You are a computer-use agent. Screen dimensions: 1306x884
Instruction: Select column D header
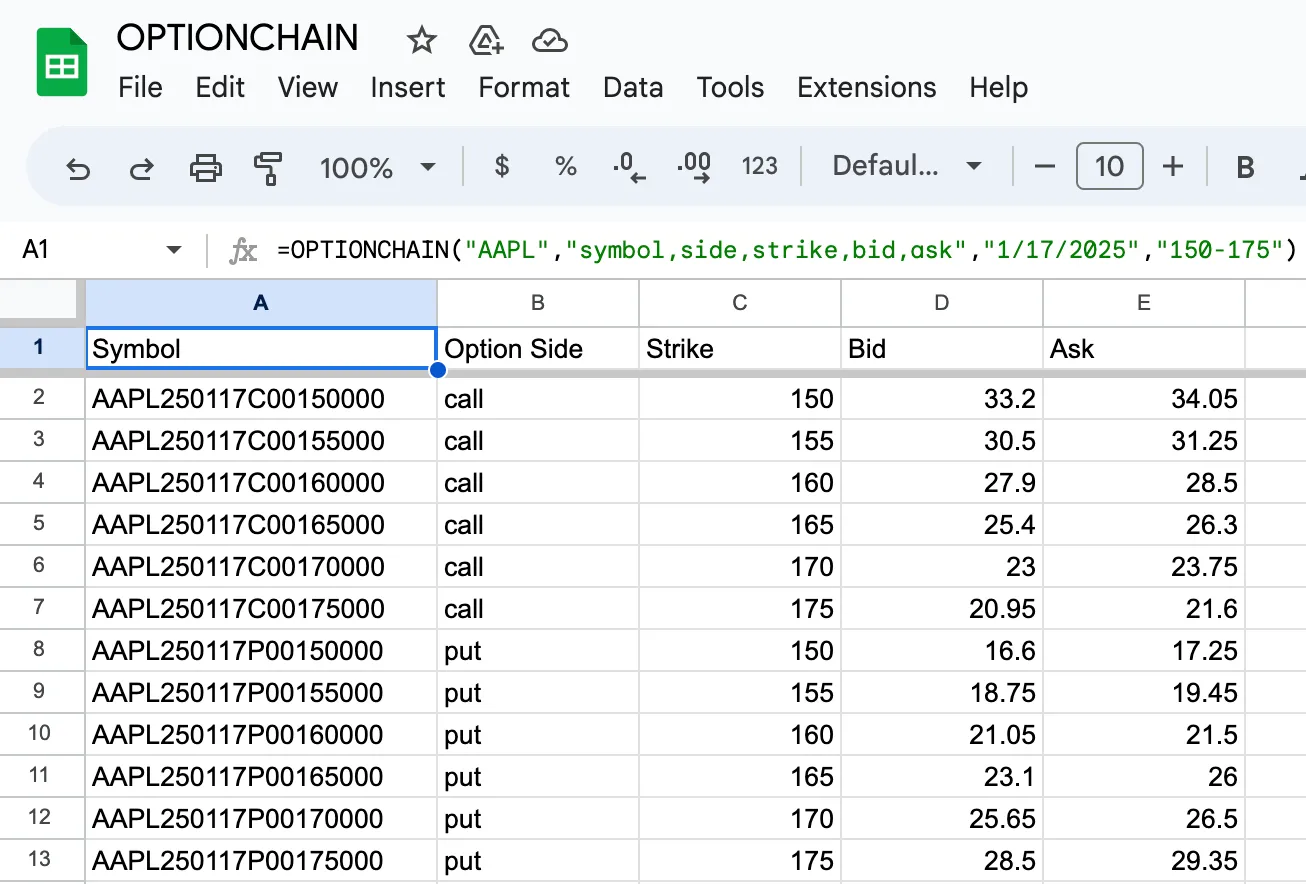click(x=942, y=303)
